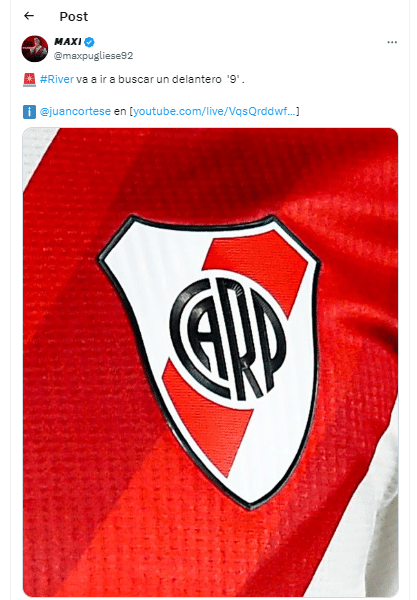Go back using the left arrow
417x600 pixels.
29,16
